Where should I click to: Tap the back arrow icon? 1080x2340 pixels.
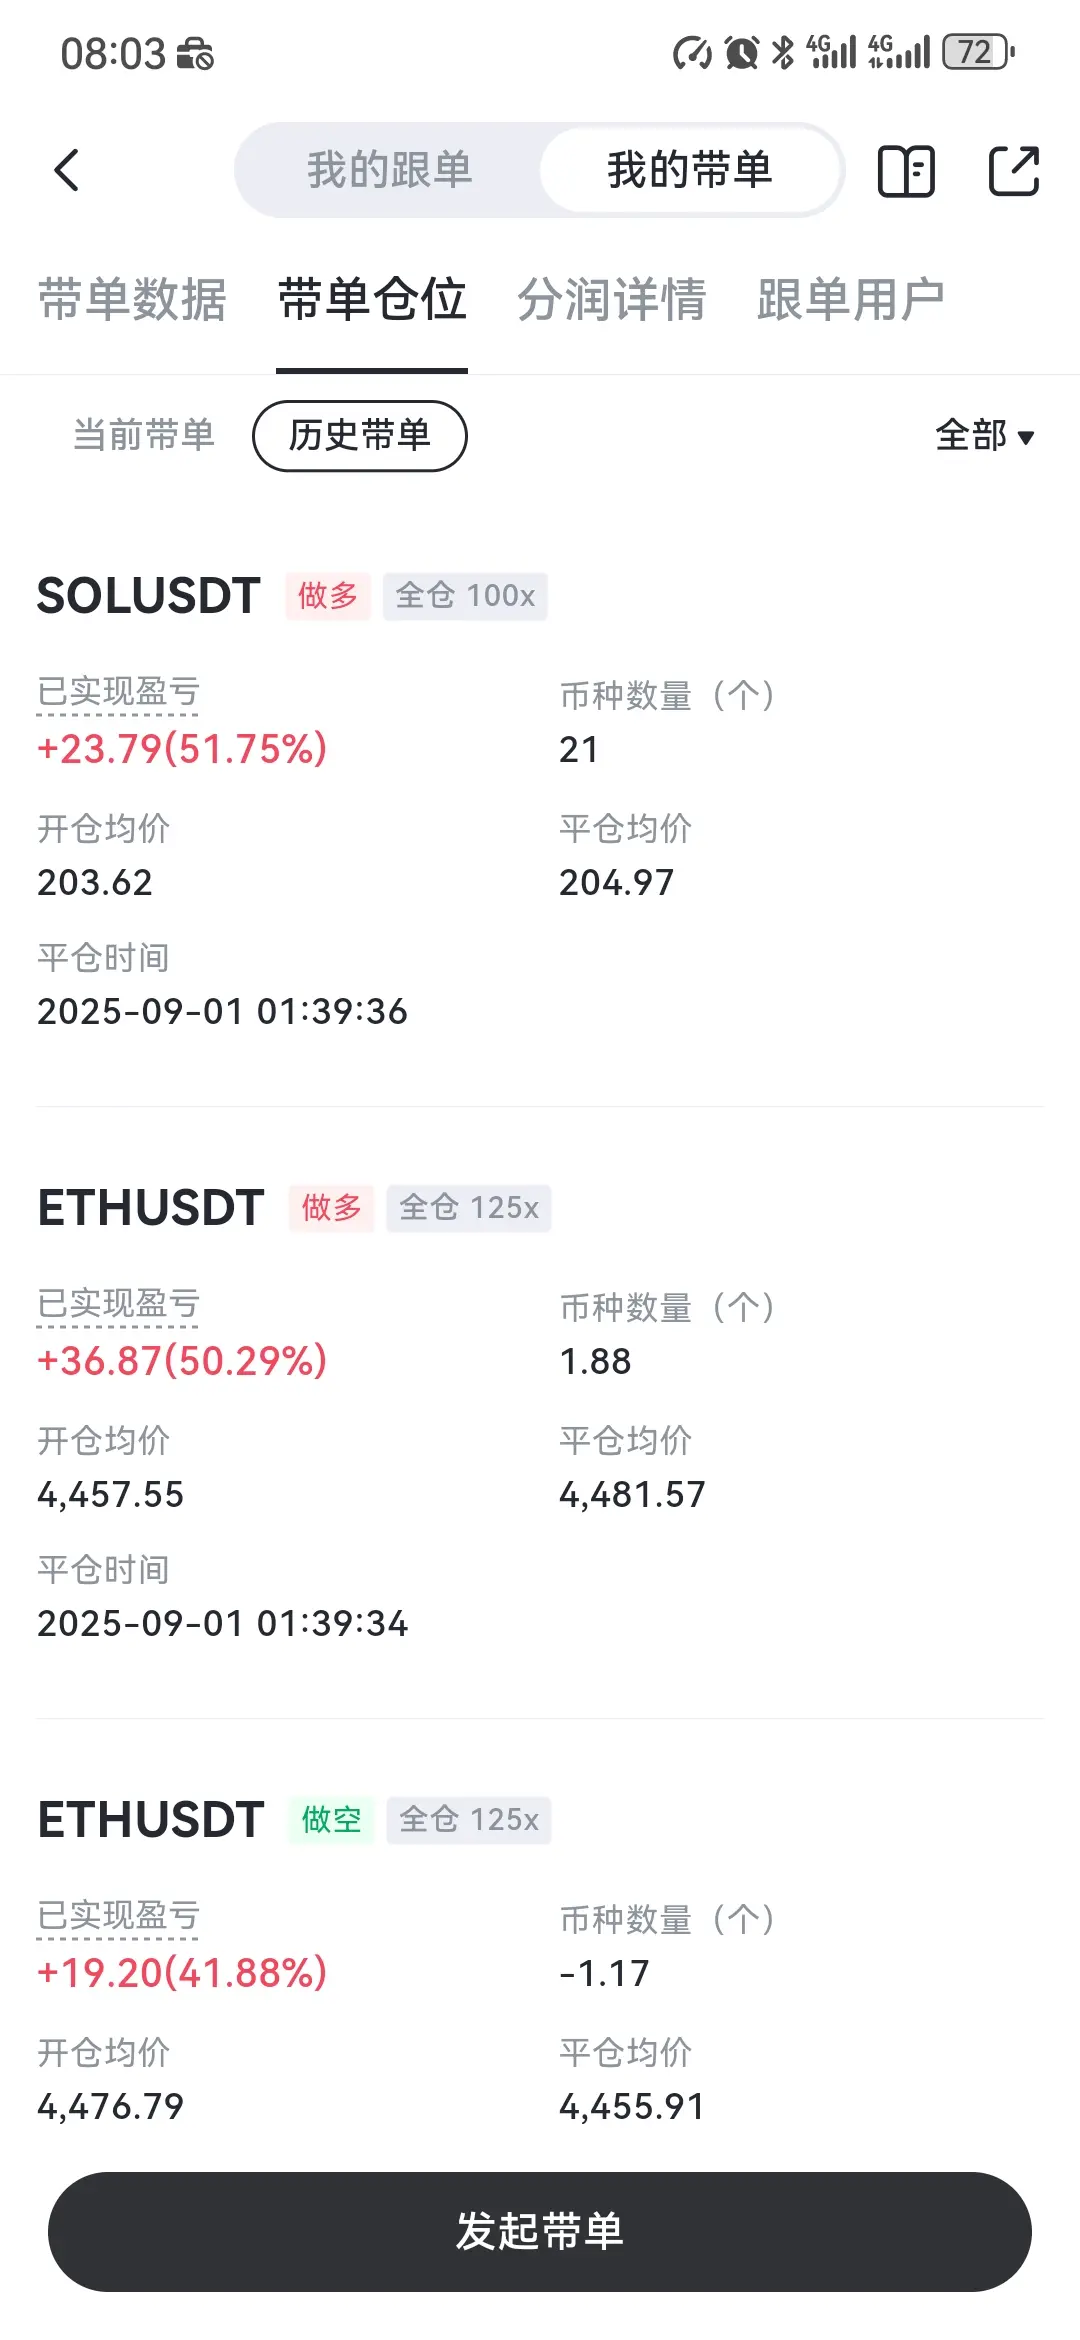pos(66,170)
